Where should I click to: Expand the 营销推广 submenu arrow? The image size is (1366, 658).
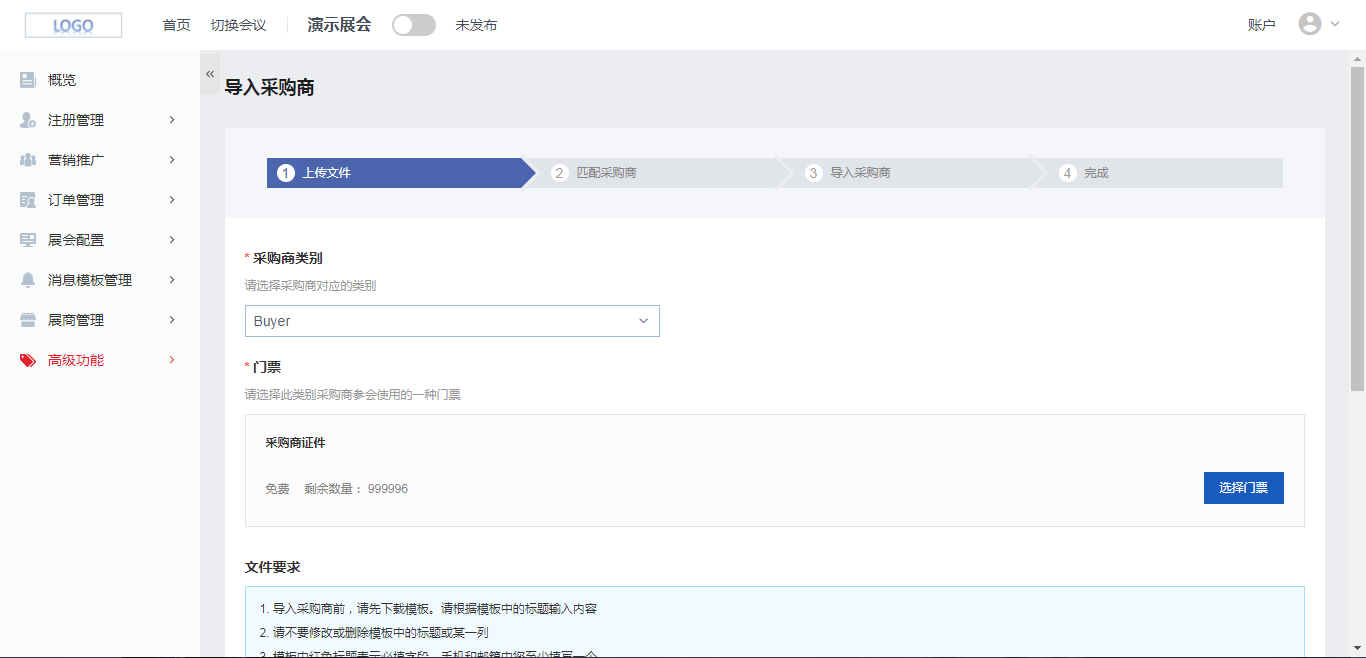tap(172, 160)
